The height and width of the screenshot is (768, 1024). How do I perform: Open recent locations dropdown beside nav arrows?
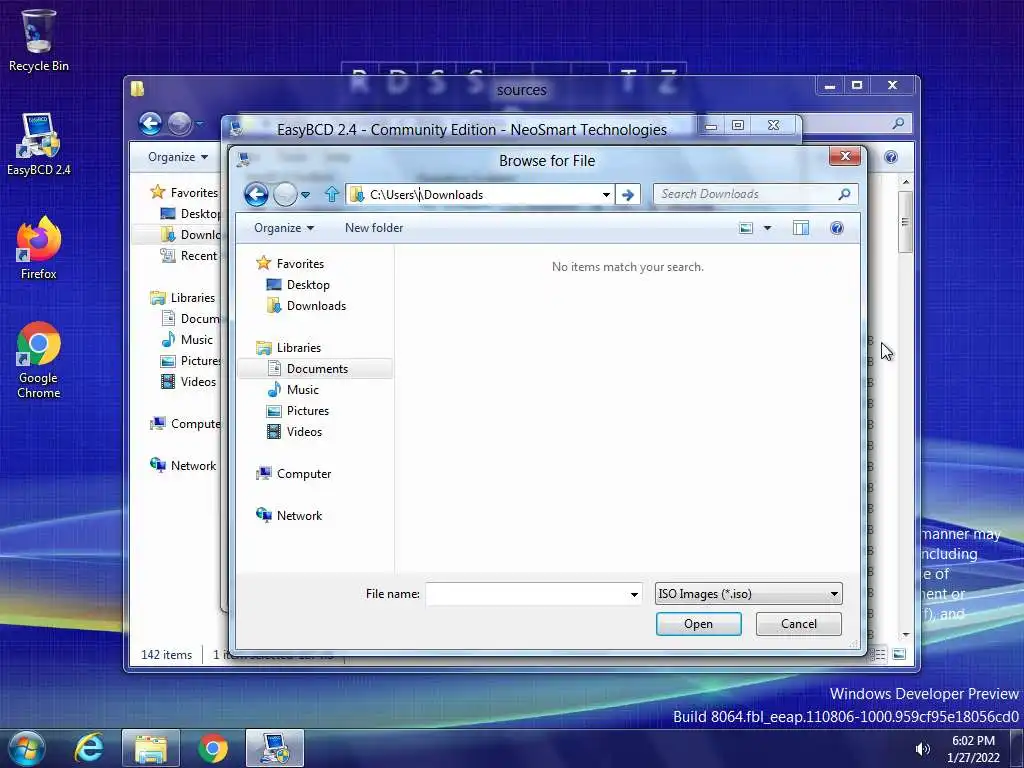306,195
